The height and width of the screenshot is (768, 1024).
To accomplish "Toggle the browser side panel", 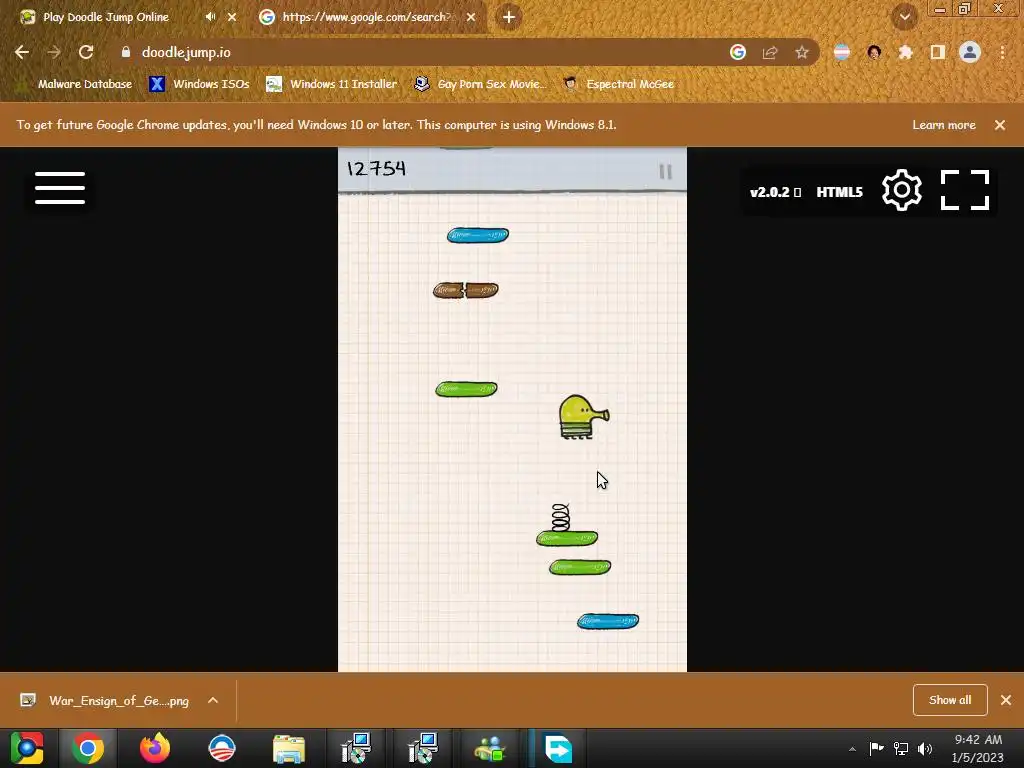I will pos(938,52).
